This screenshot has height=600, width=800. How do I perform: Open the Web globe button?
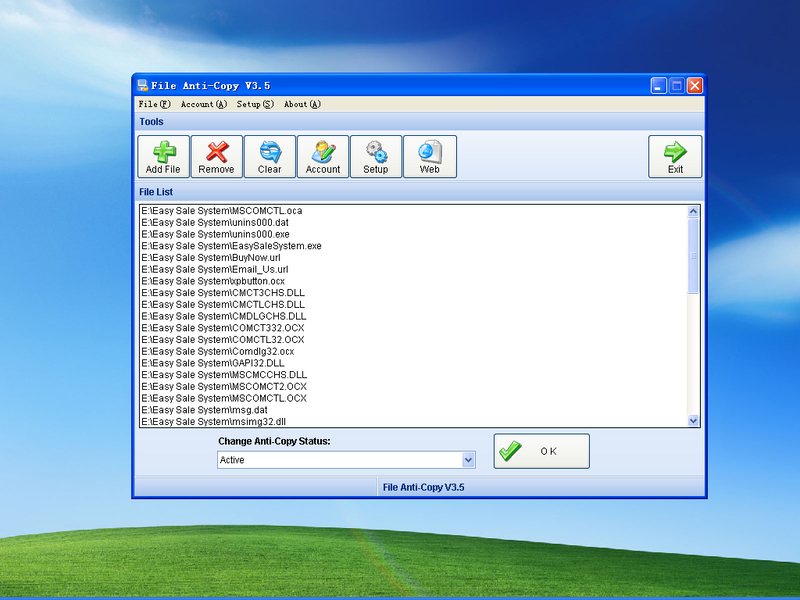tap(430, 157)
